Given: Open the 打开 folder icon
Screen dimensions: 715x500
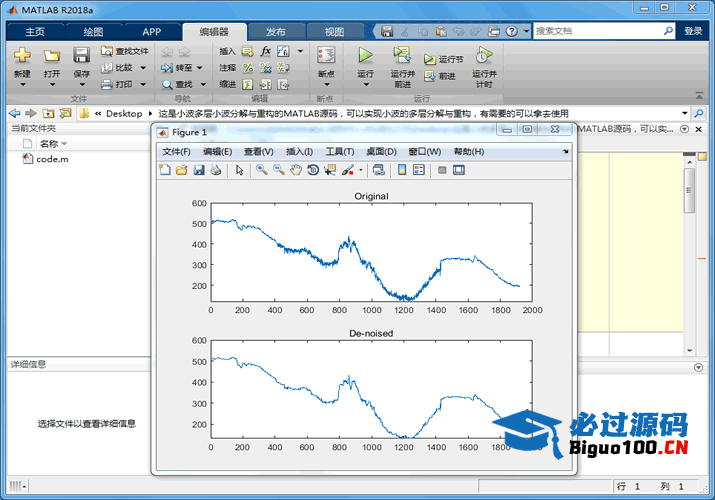Looking at the screenshot, I should (52, 56).
